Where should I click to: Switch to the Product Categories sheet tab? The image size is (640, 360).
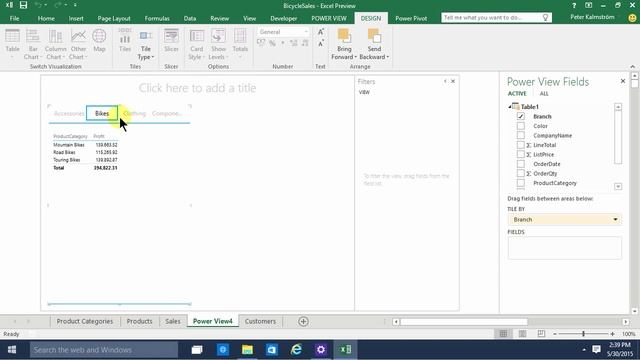click(x=84, y=321)
